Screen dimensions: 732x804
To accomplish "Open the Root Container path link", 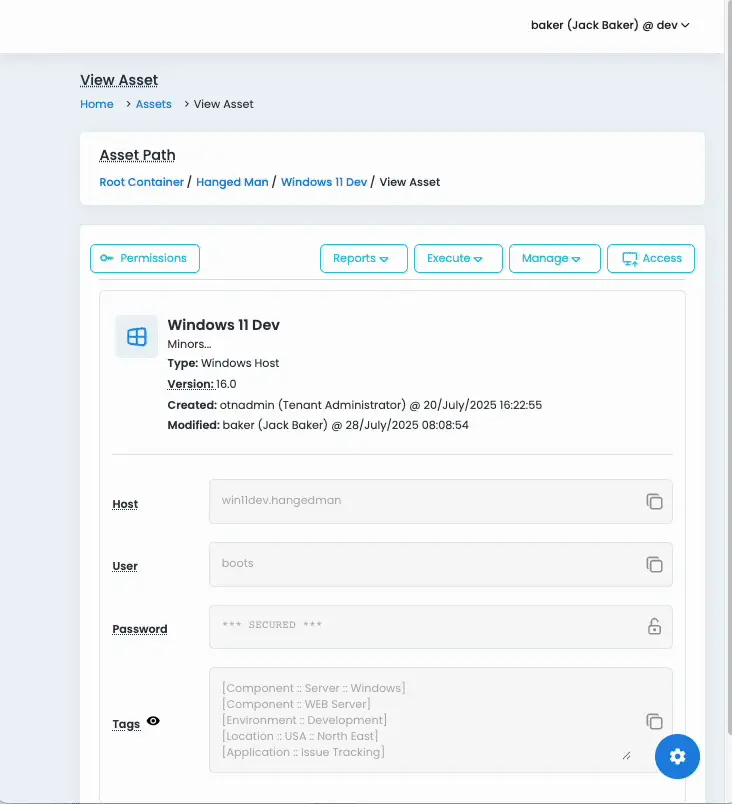I will [x=142, y=182].
